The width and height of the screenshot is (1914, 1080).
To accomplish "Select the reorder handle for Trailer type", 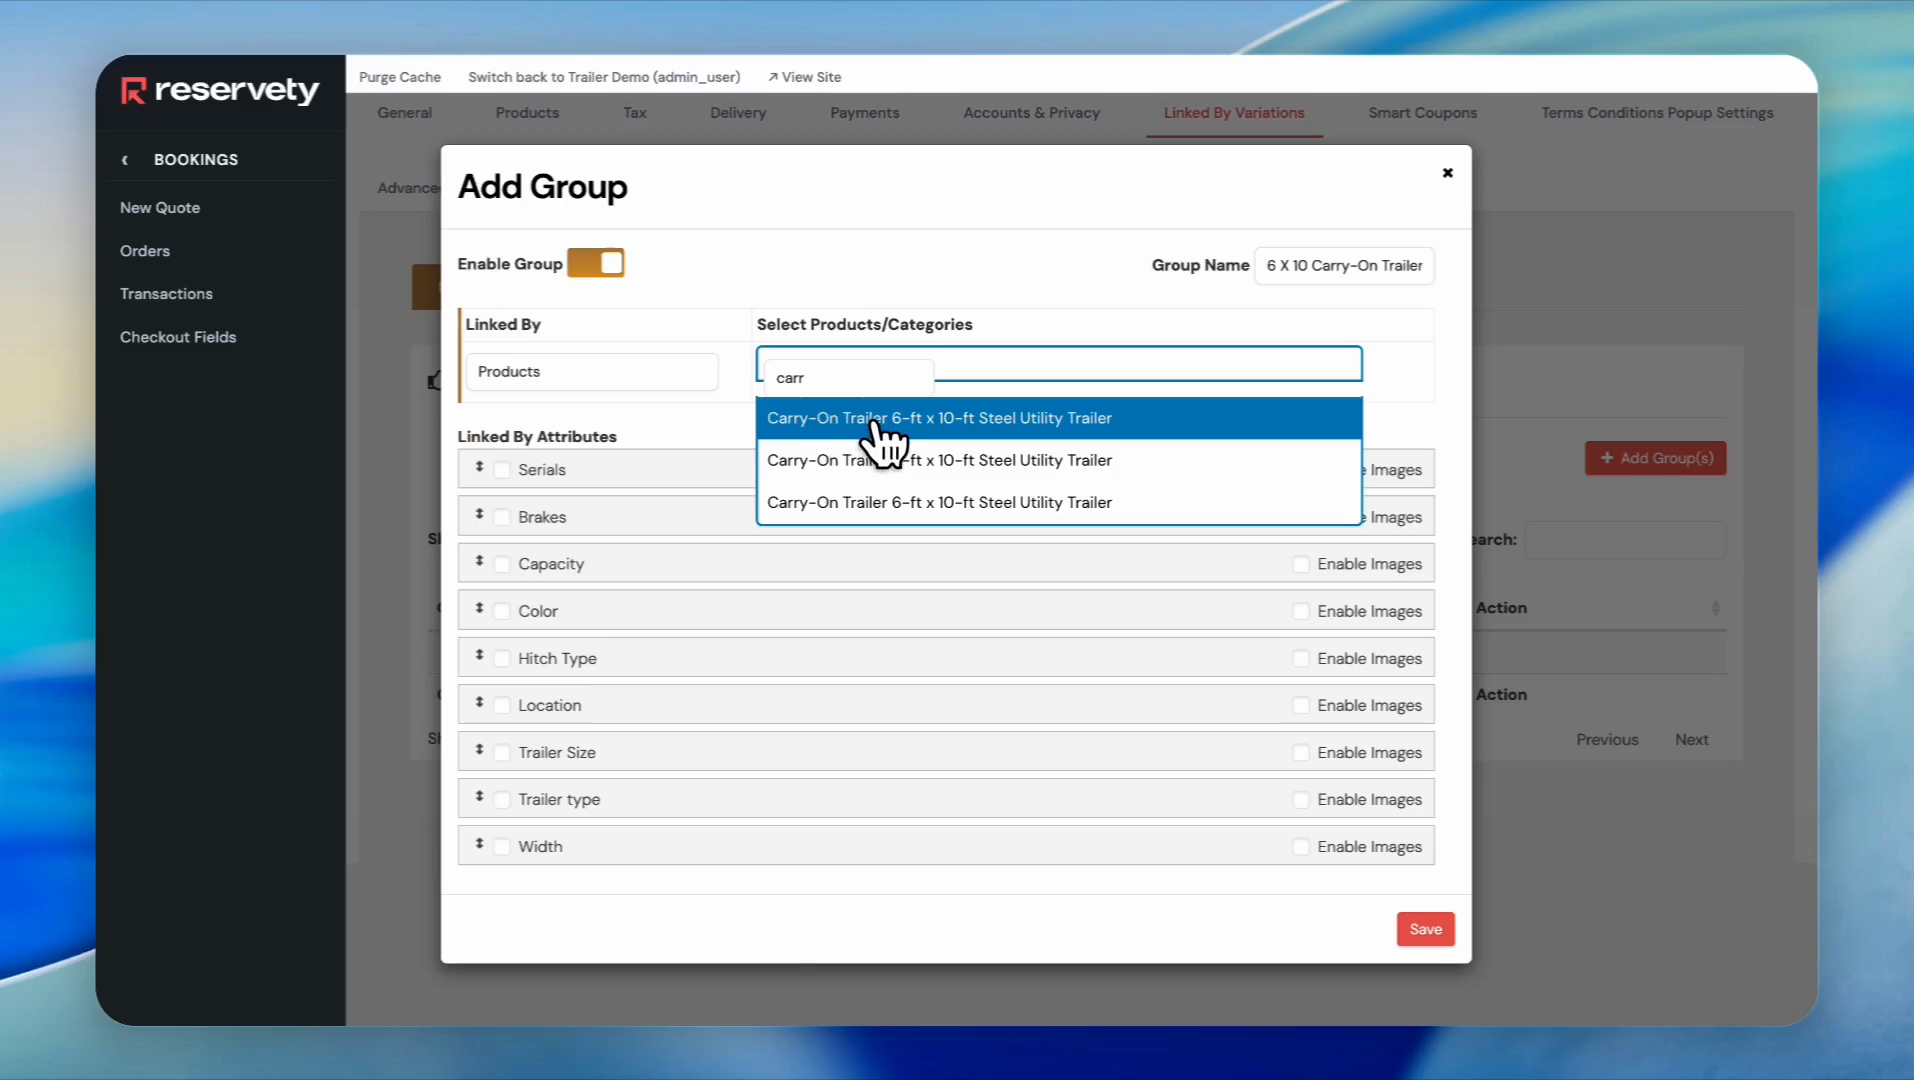I will pos(479,796).
